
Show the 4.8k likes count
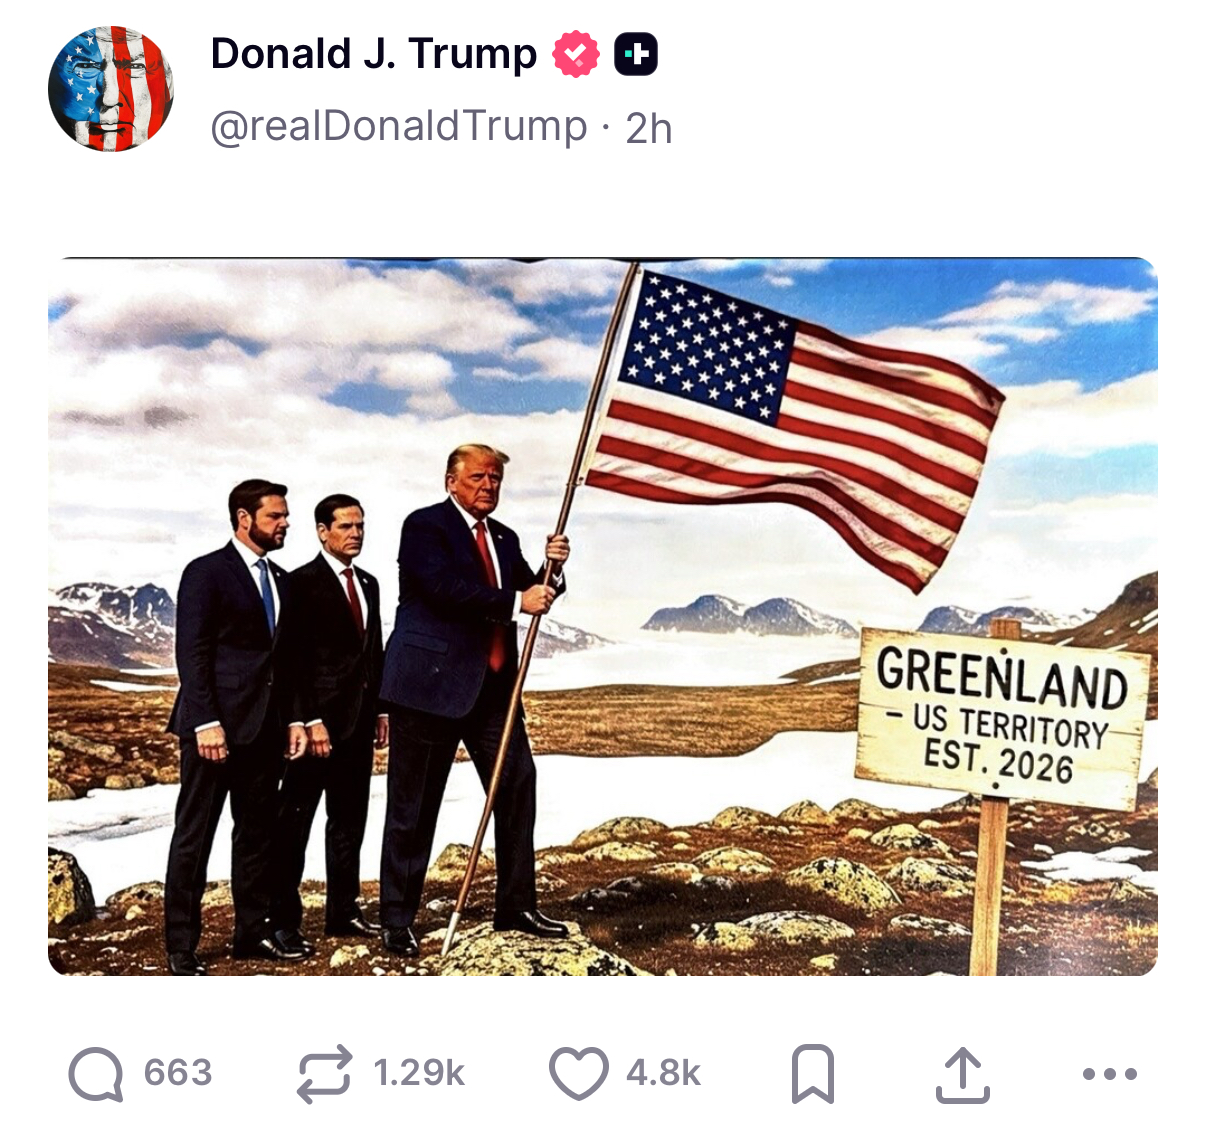tap(663, 1073)
